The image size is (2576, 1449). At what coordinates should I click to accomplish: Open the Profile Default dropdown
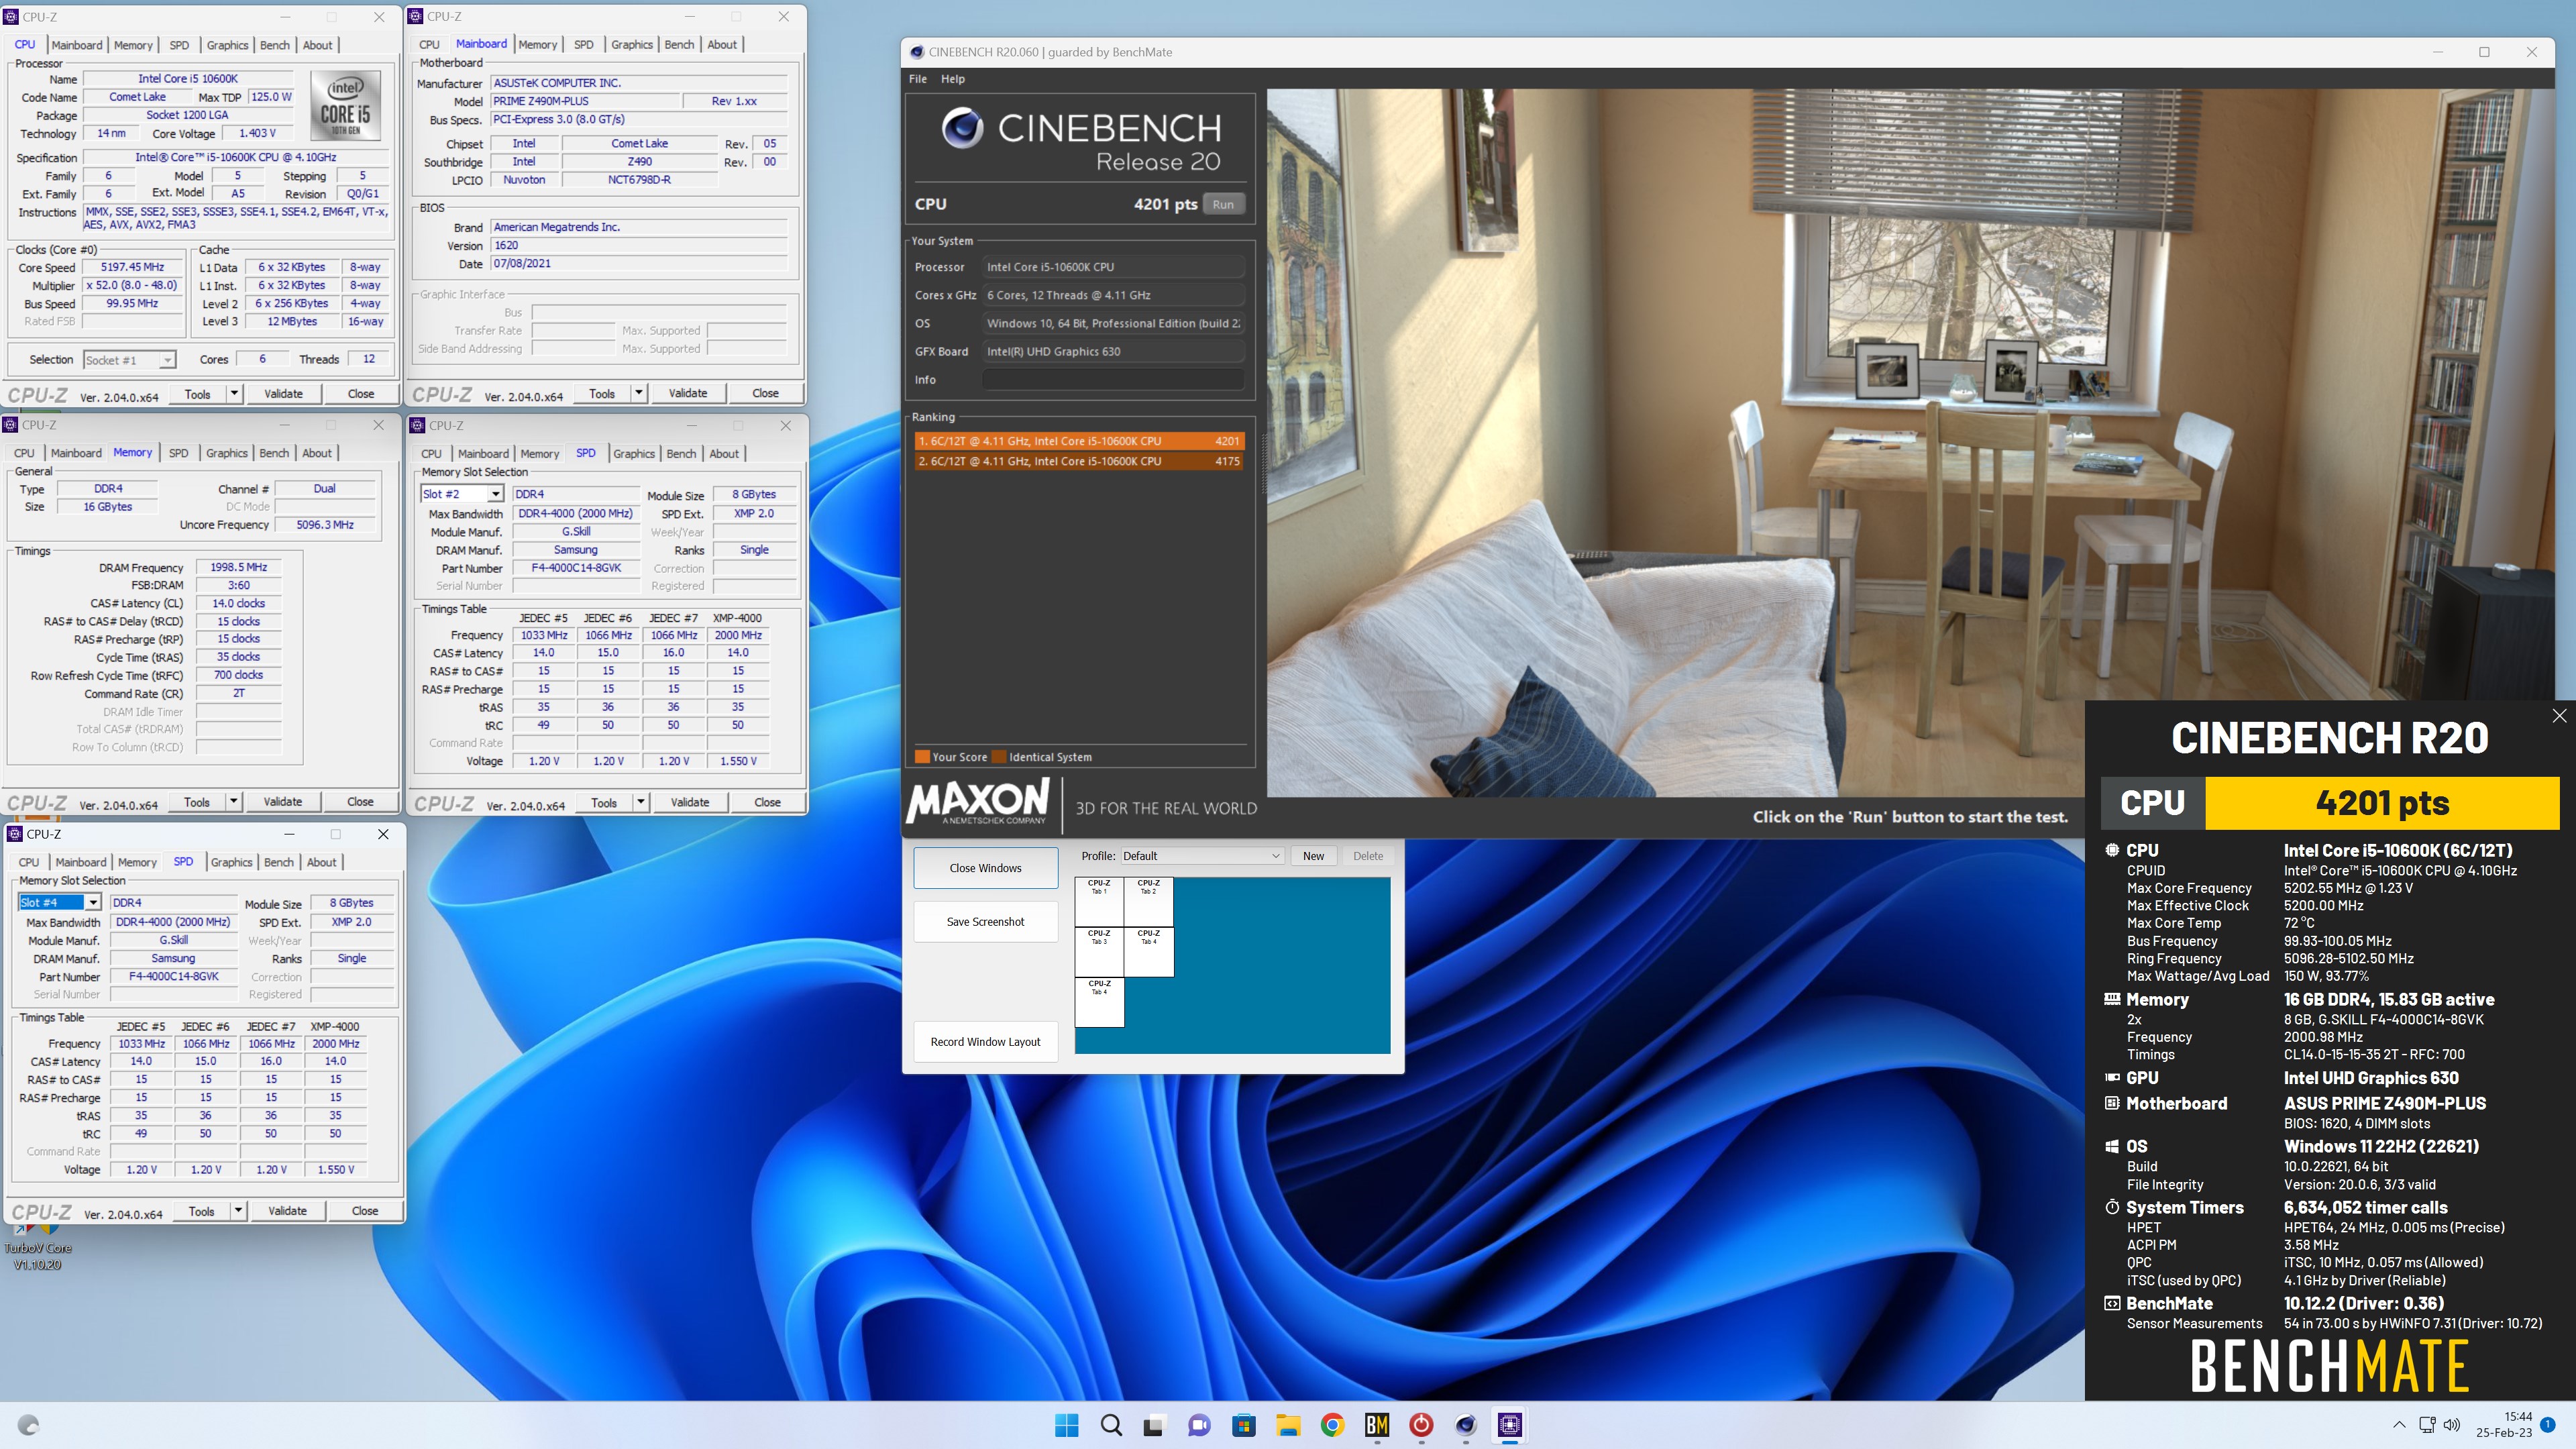(x=1201, y=856)
